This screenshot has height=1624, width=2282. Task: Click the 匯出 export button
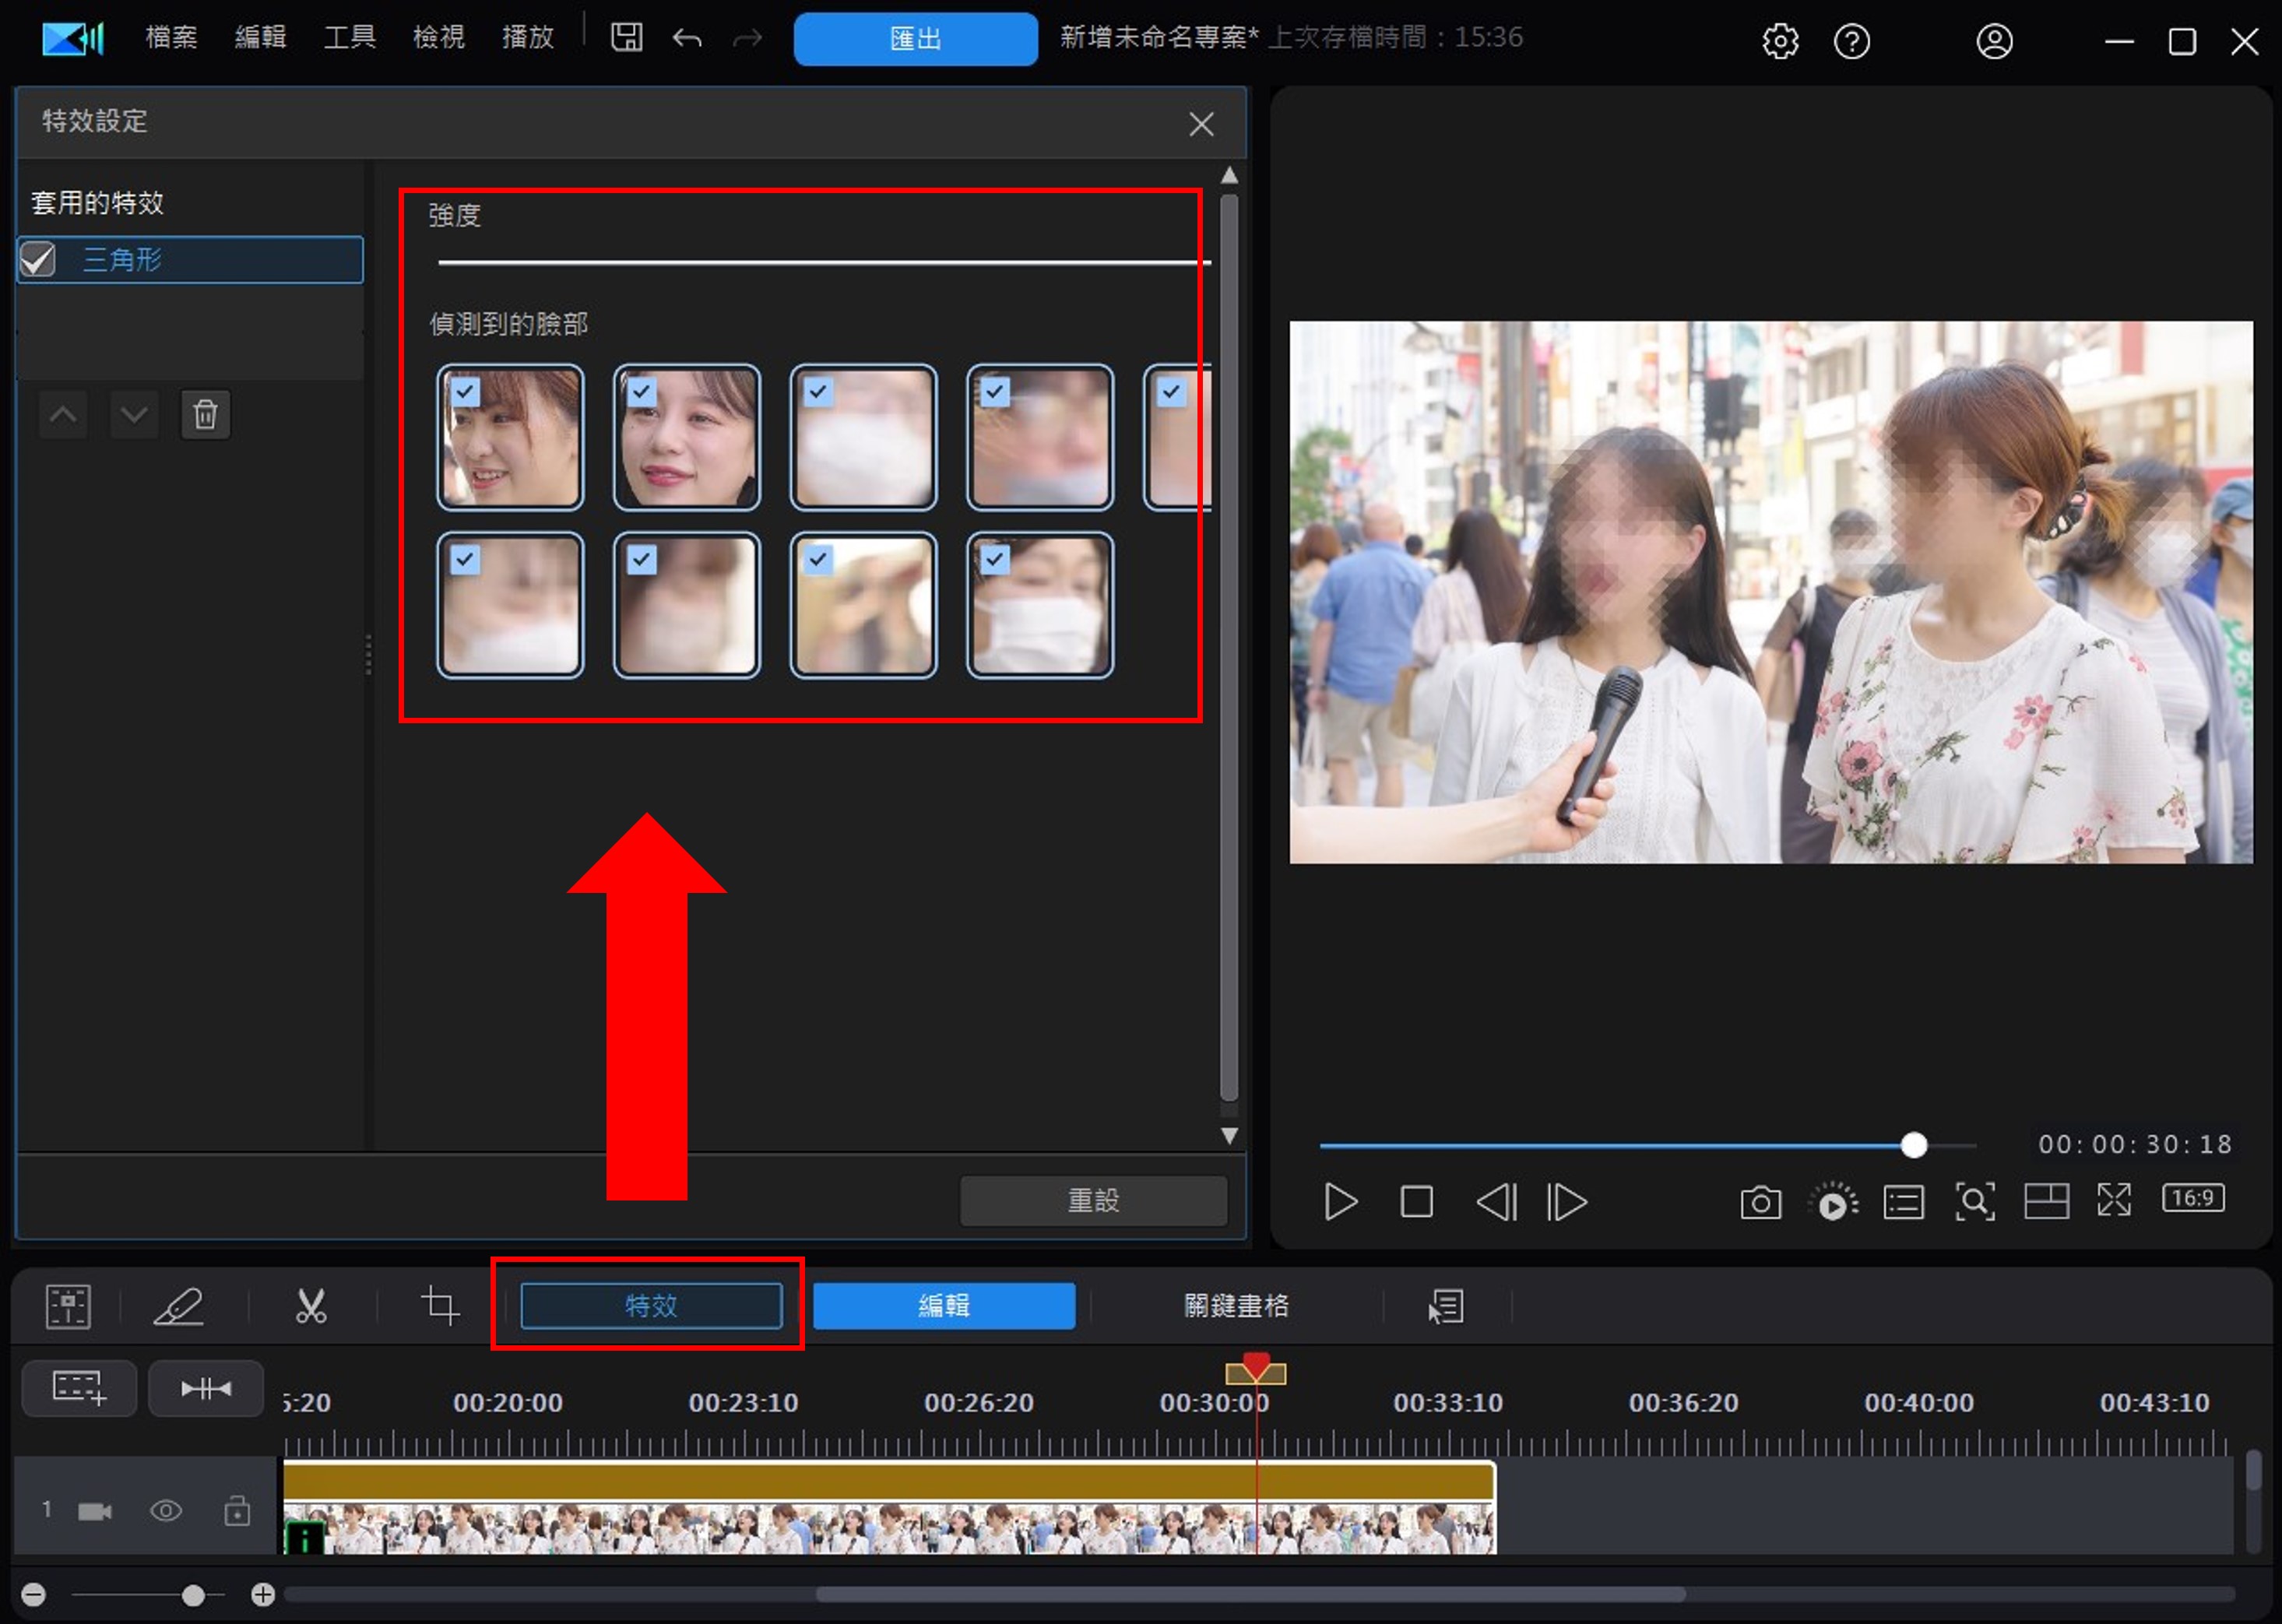point(915,39)
